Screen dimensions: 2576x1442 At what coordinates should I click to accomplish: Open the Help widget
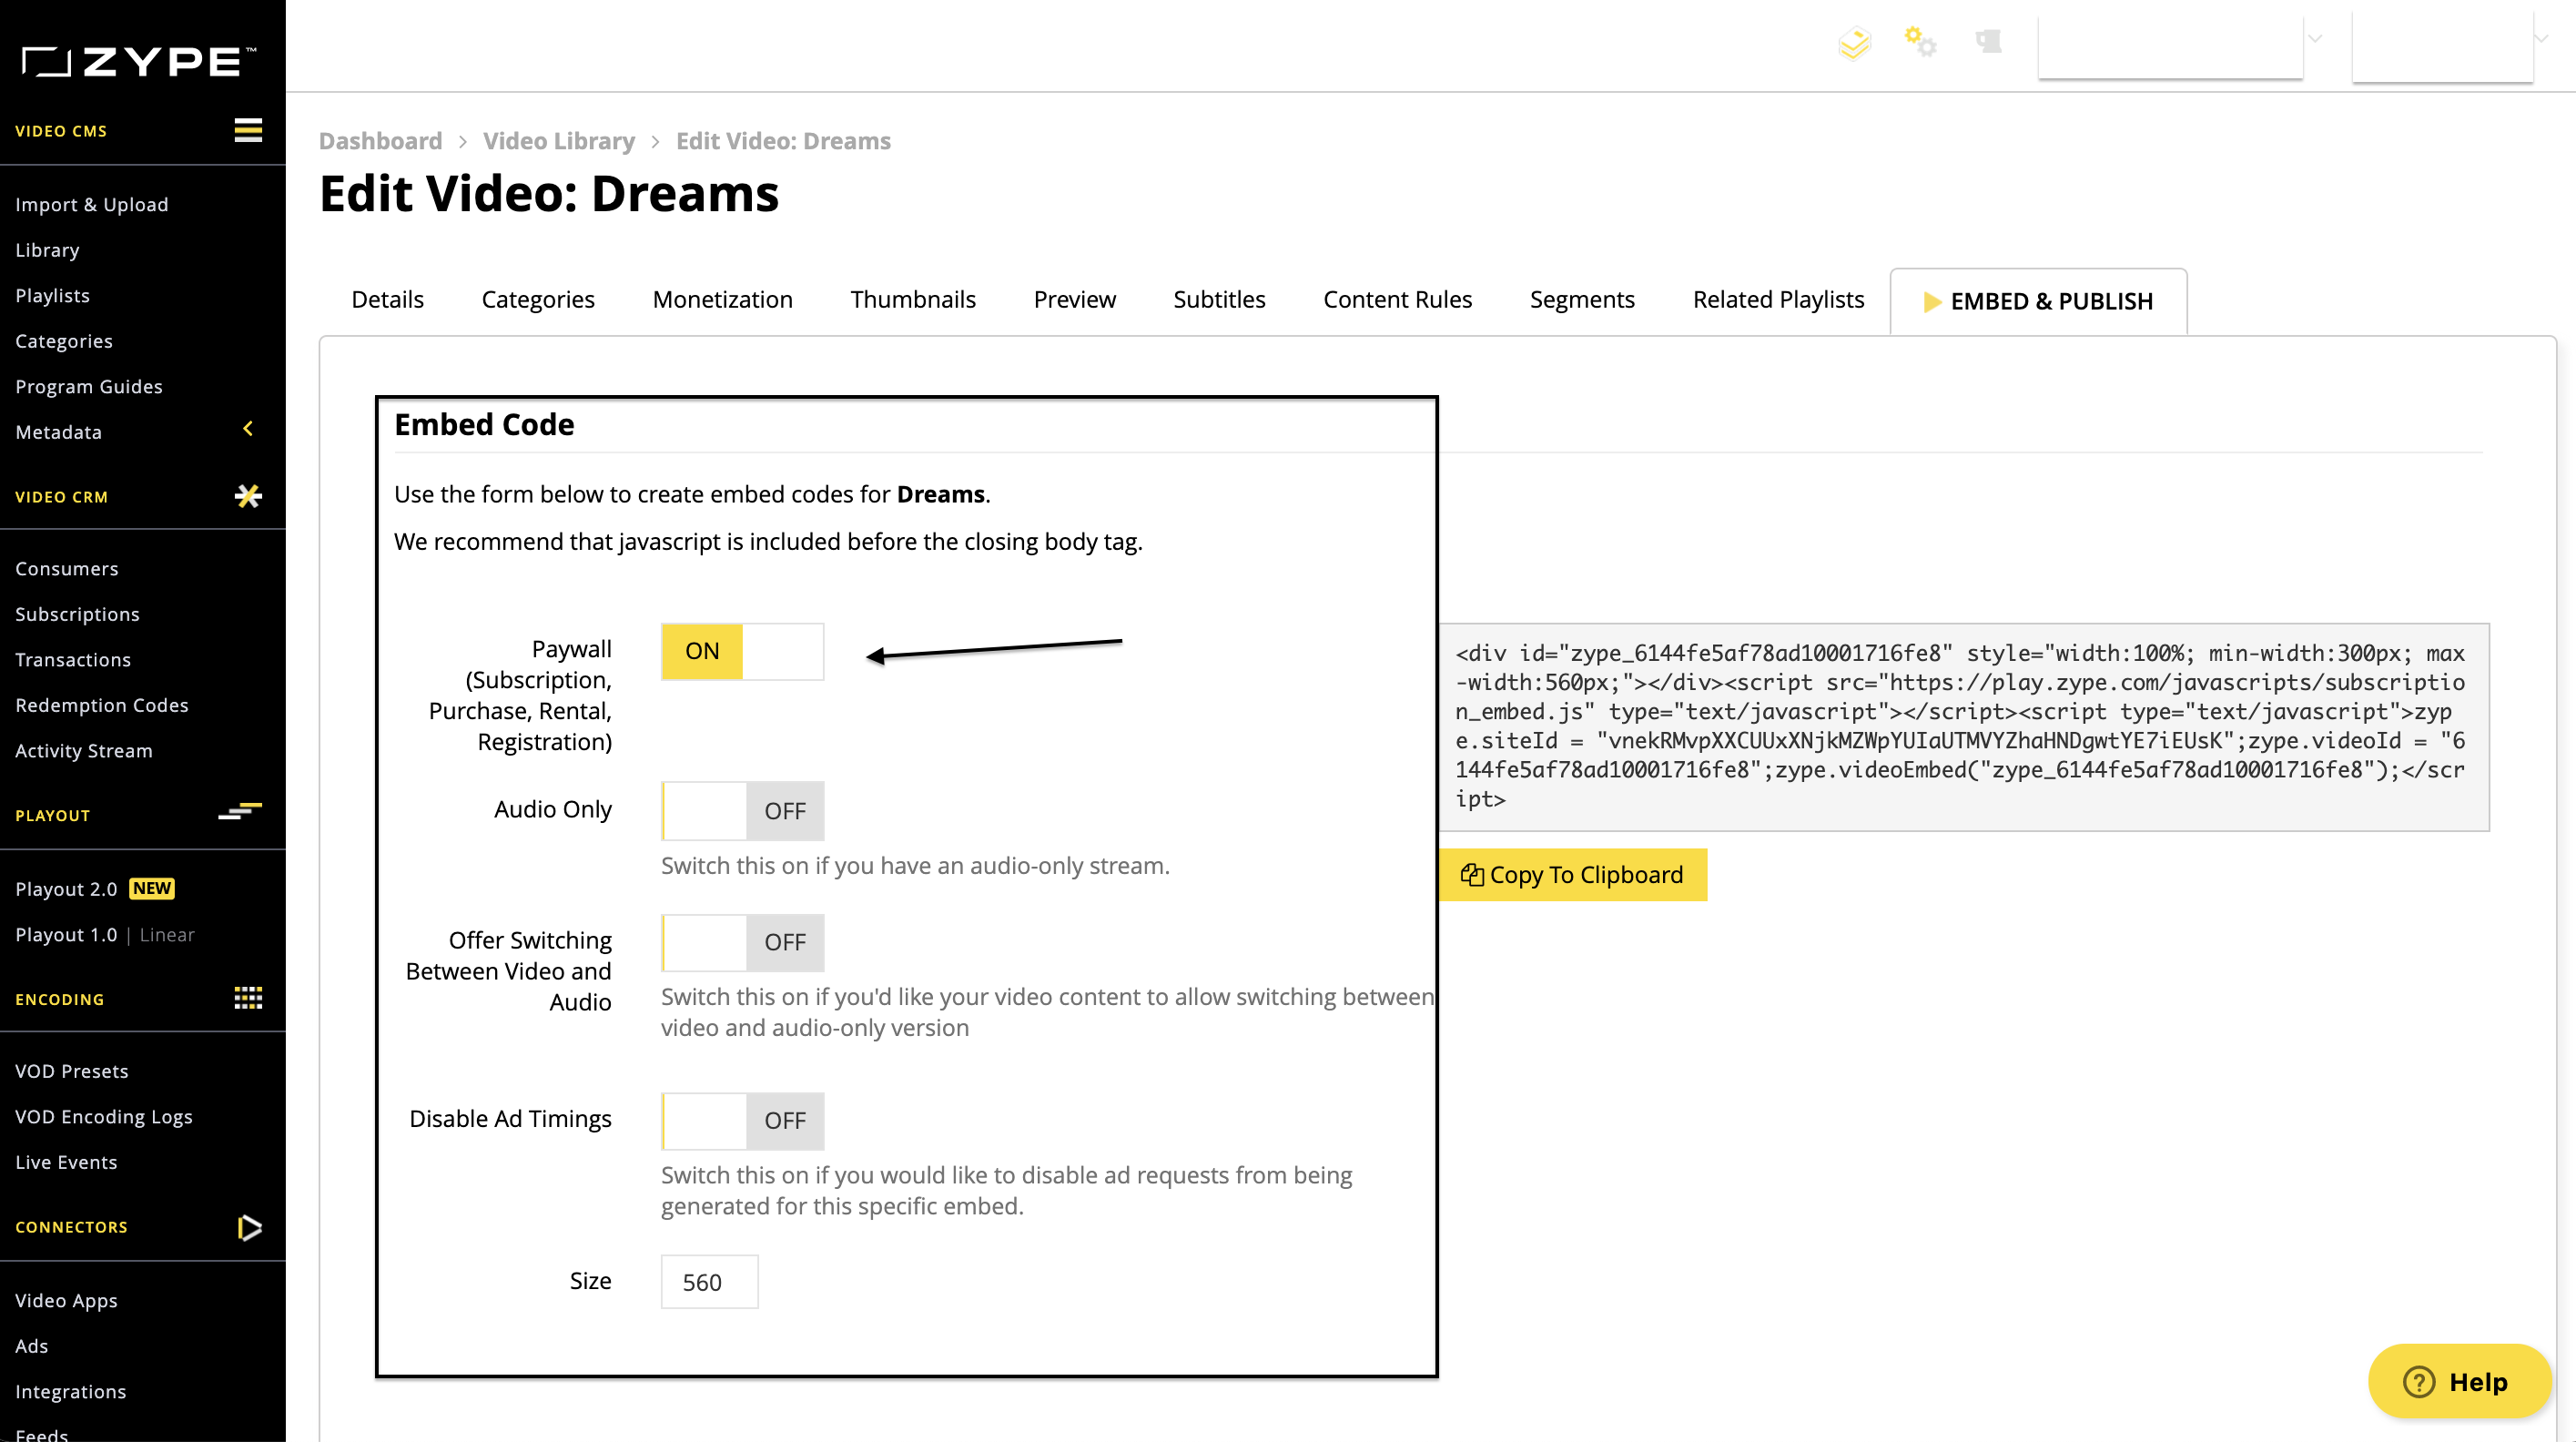pos(2459,1382)
